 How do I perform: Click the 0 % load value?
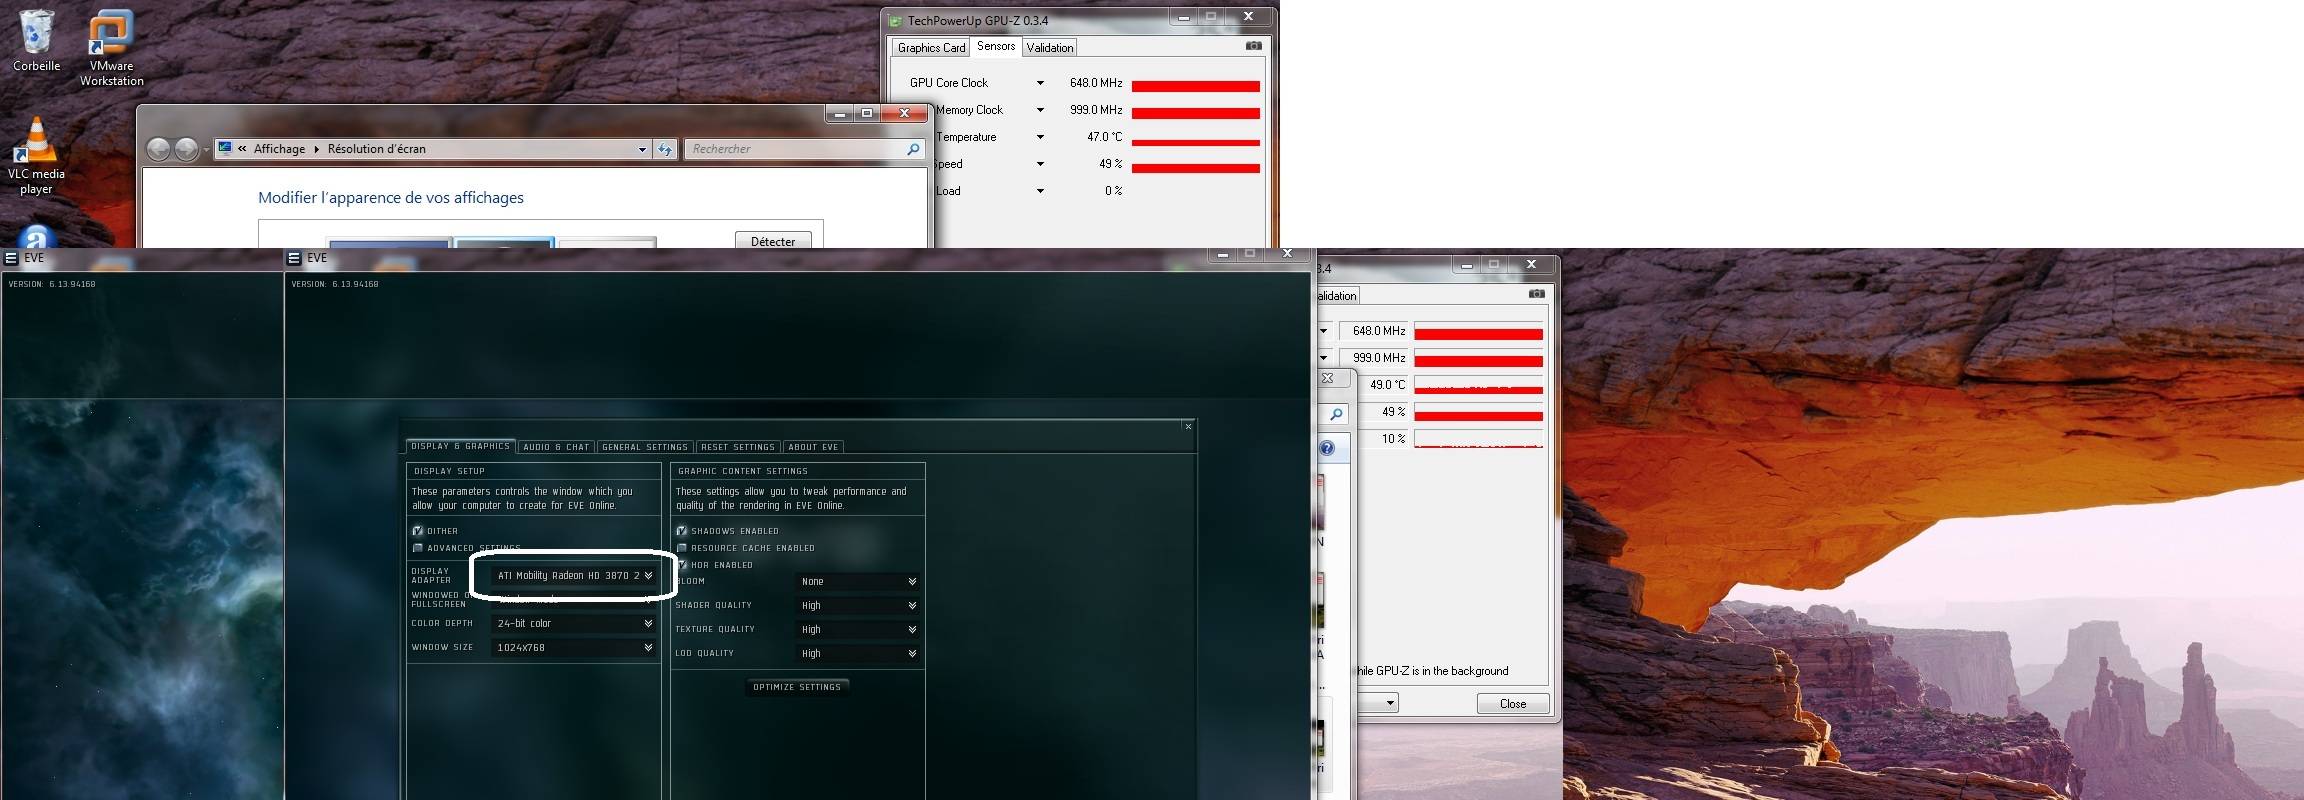pyautogui.click(x=1113, y=191)
